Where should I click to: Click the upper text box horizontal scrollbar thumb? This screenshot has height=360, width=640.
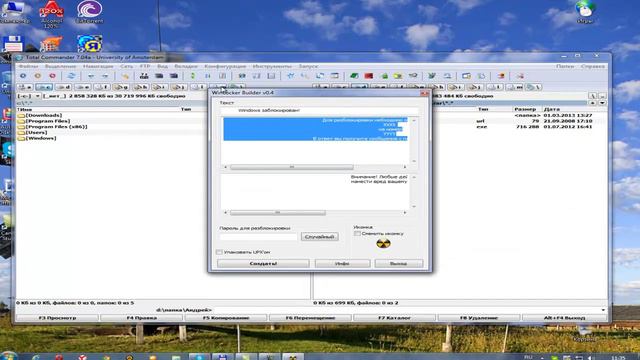coord(291,167)
